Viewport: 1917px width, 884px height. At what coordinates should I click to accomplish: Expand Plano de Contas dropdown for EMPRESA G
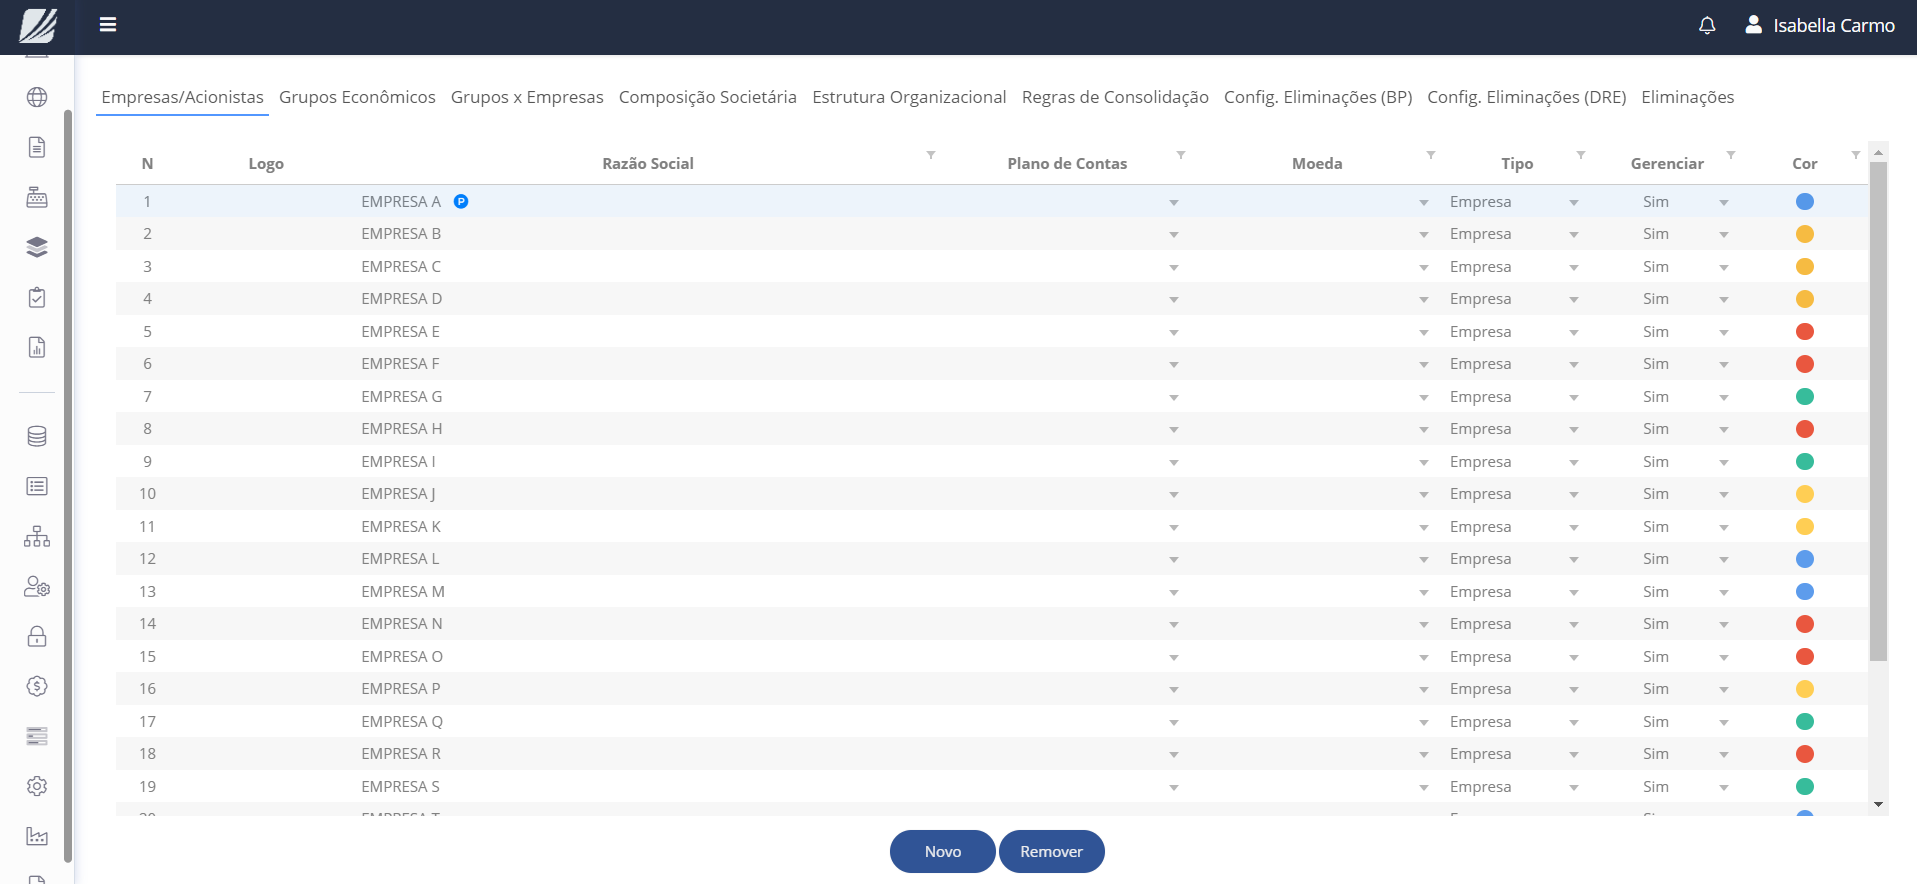(1174, 398)
